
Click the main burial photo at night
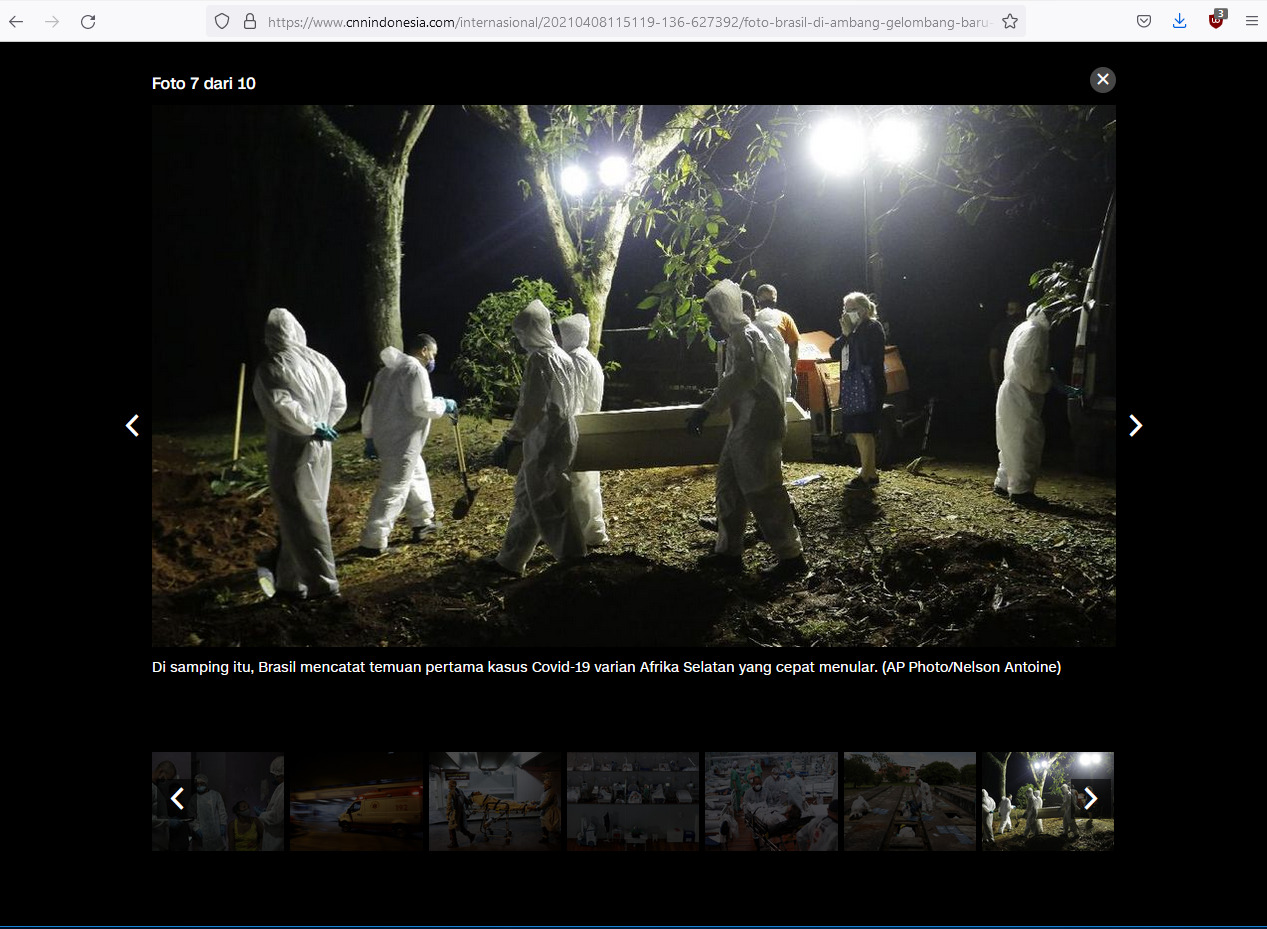click(633, 376)
